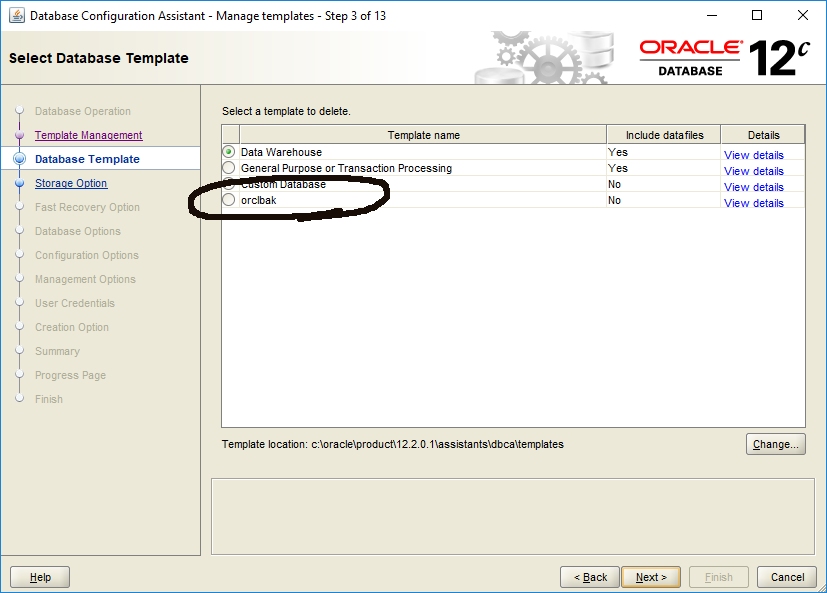Click the Details column header
The height and width of the screenshot is (593, 827).
pyautogui.click(x=763, y=135)
